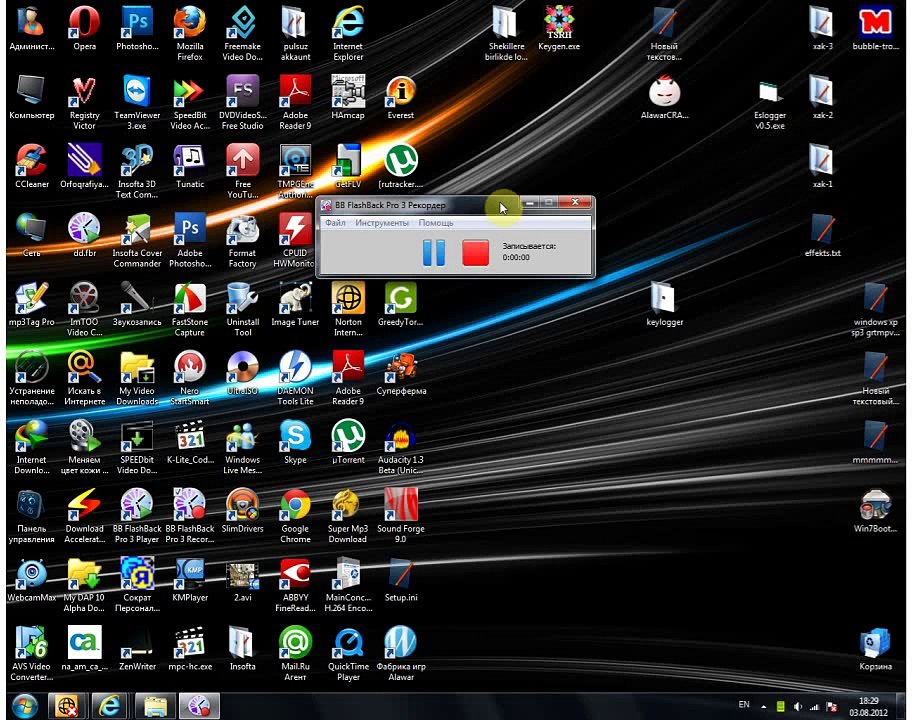
Task: Select the xak-2 folder icon
Action: pyautogui.click(x=822, y=97)
